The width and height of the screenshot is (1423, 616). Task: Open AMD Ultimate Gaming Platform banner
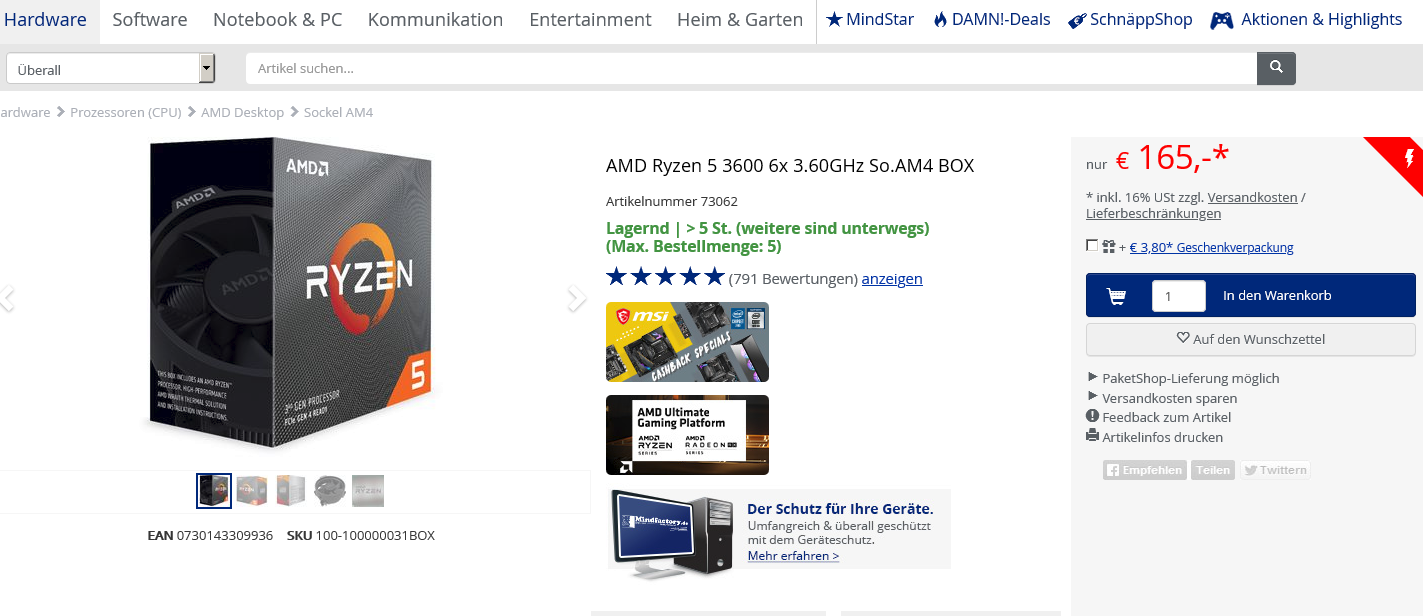coord(687,435)
